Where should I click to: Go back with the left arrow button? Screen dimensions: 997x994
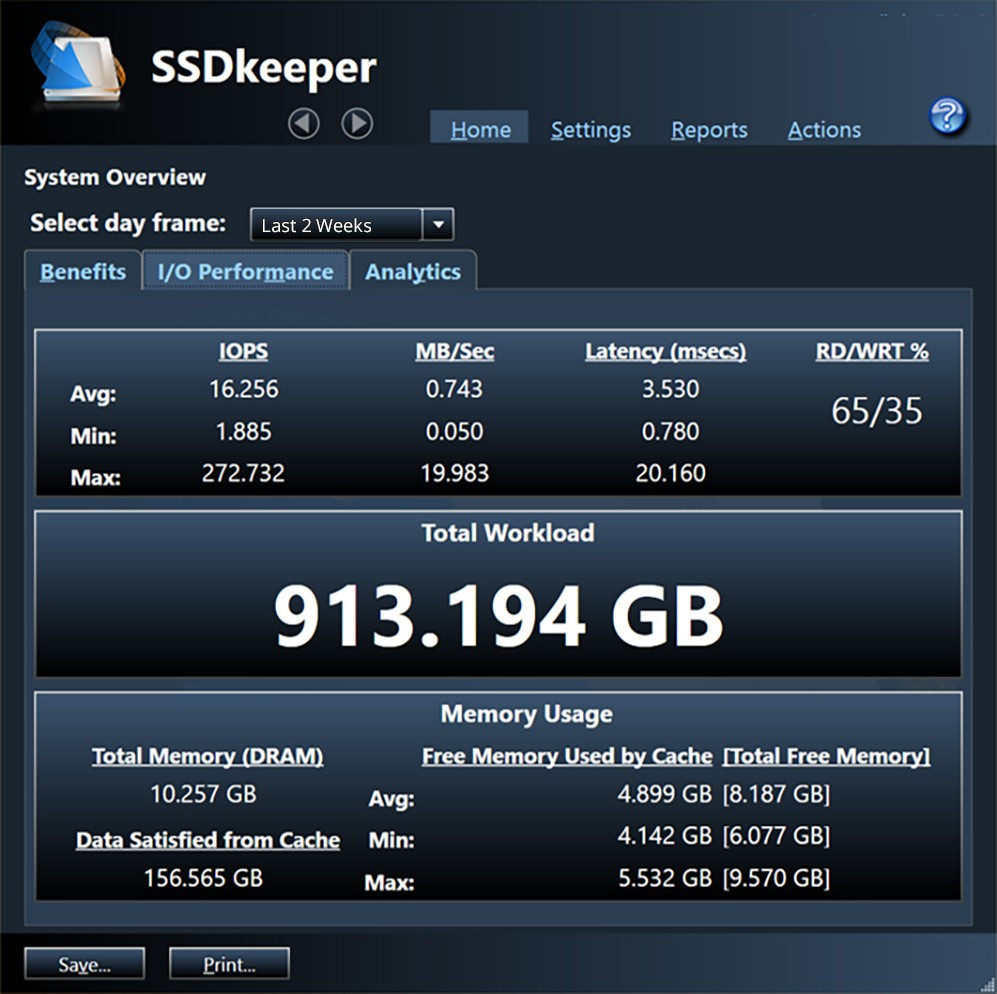304,123
